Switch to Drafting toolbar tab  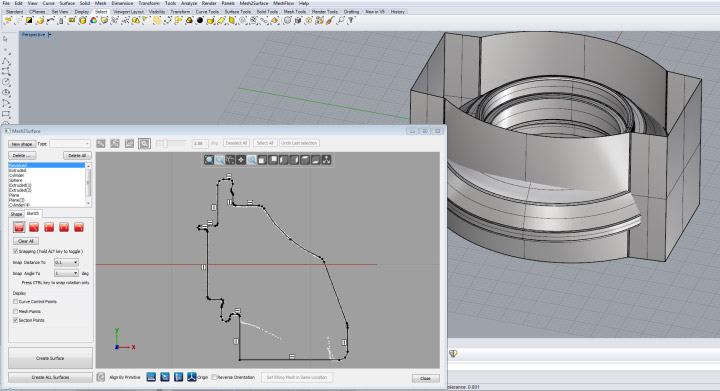pos(352,11)
